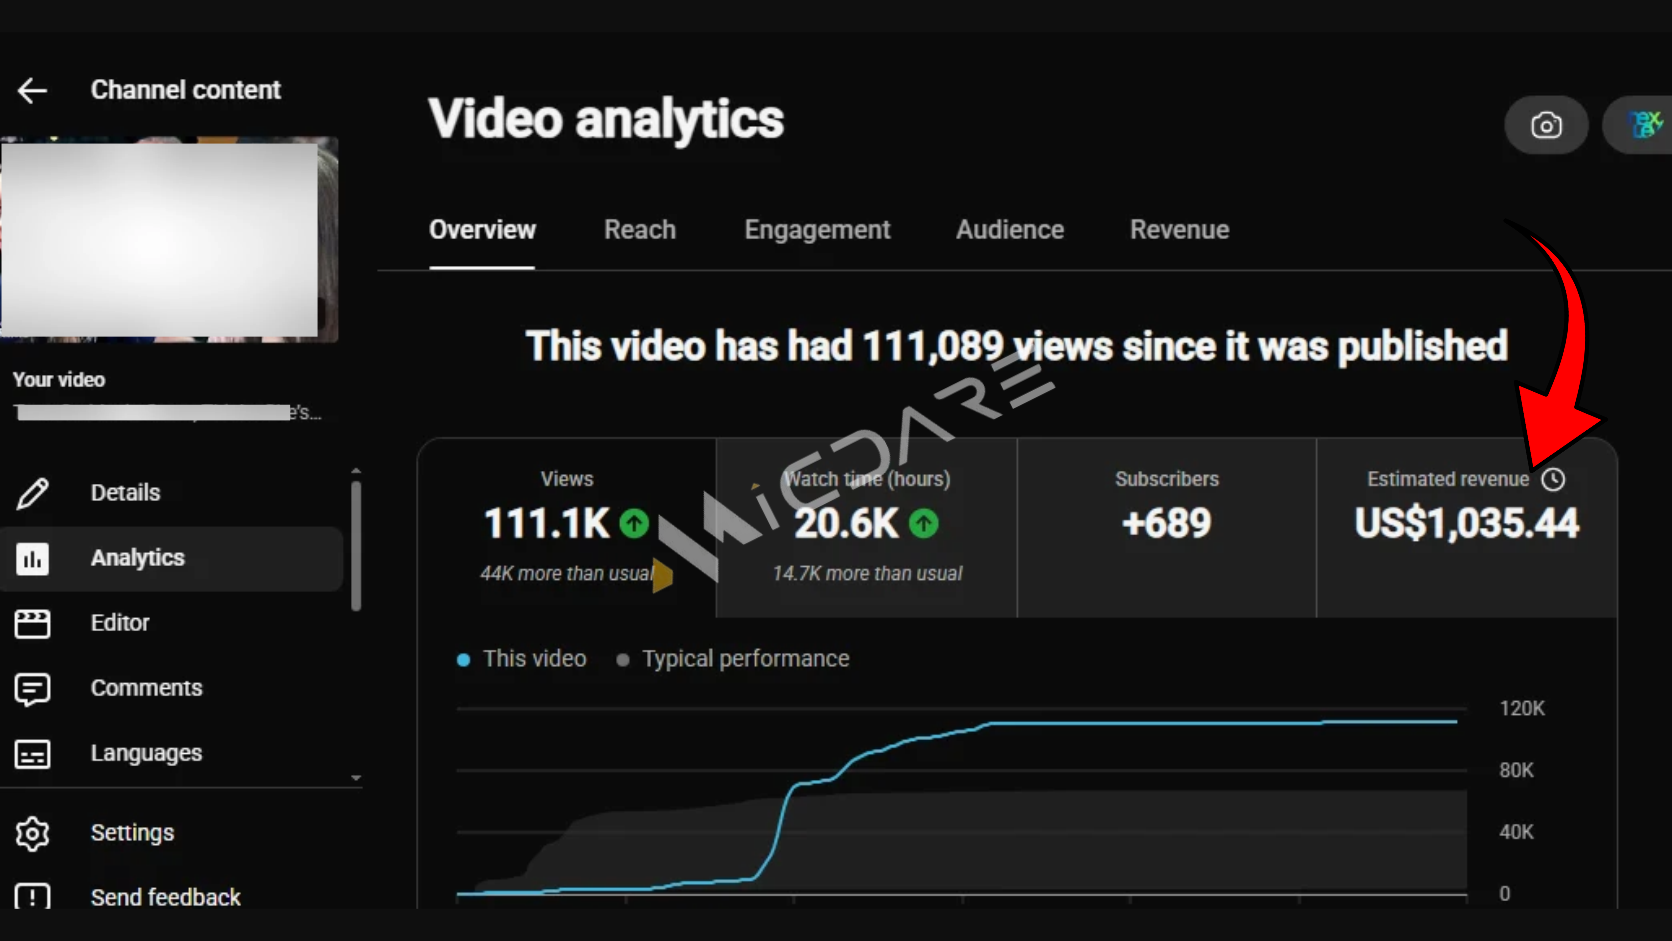Click the This video legend item
The width and height of the screenshot is (1672, 941).
522,659
